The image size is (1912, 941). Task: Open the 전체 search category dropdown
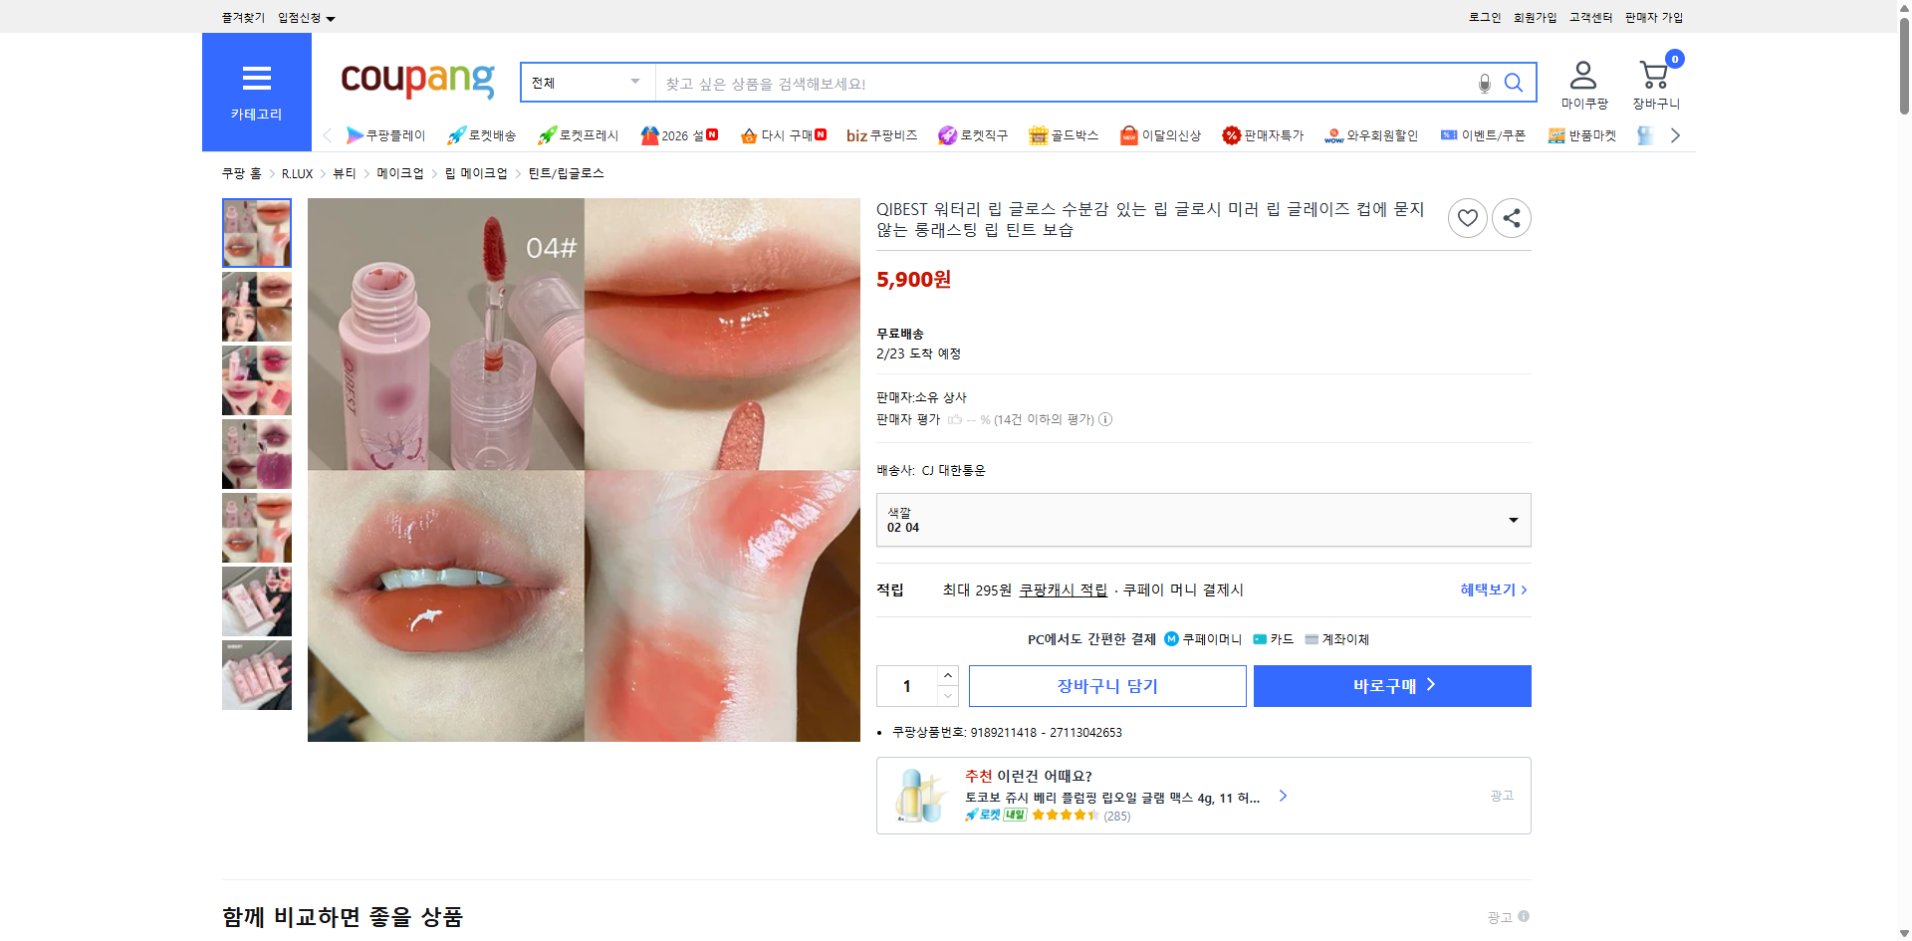tap(587, 82)
